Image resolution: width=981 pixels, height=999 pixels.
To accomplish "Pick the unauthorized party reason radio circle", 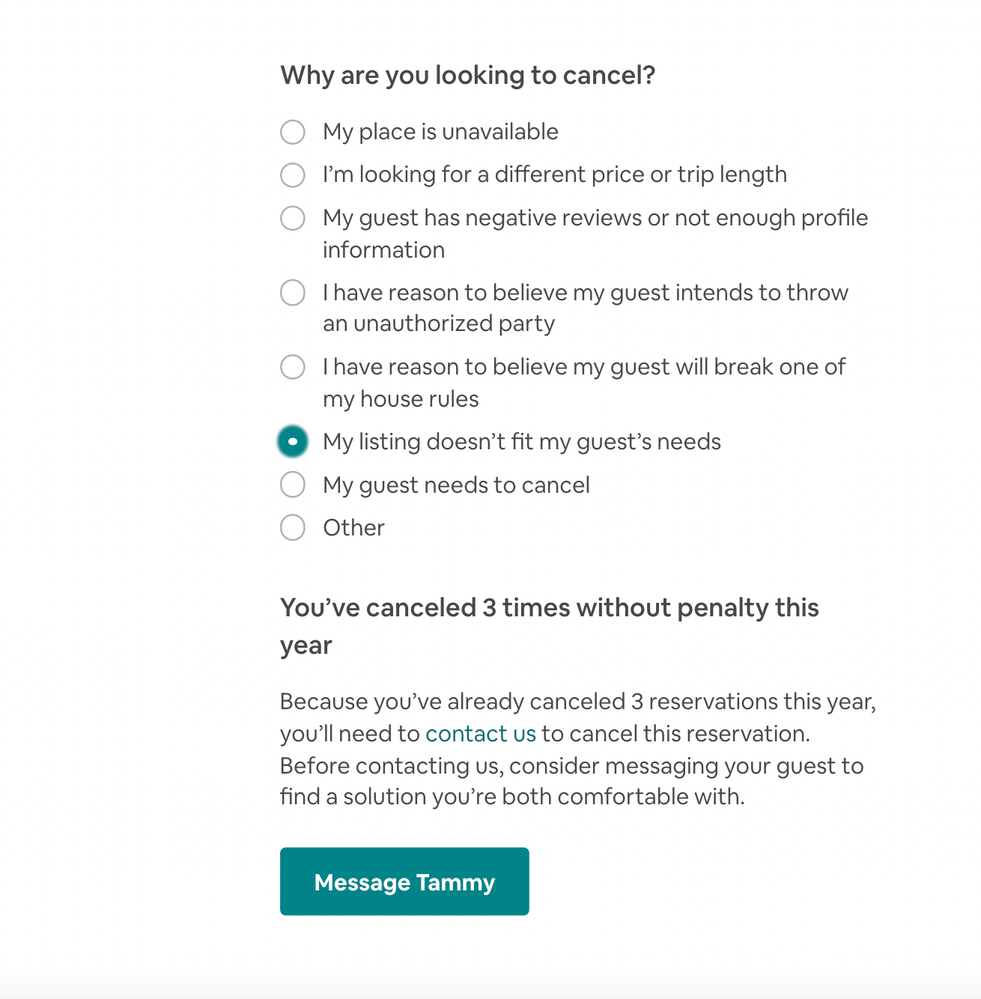I will (292, 293).
